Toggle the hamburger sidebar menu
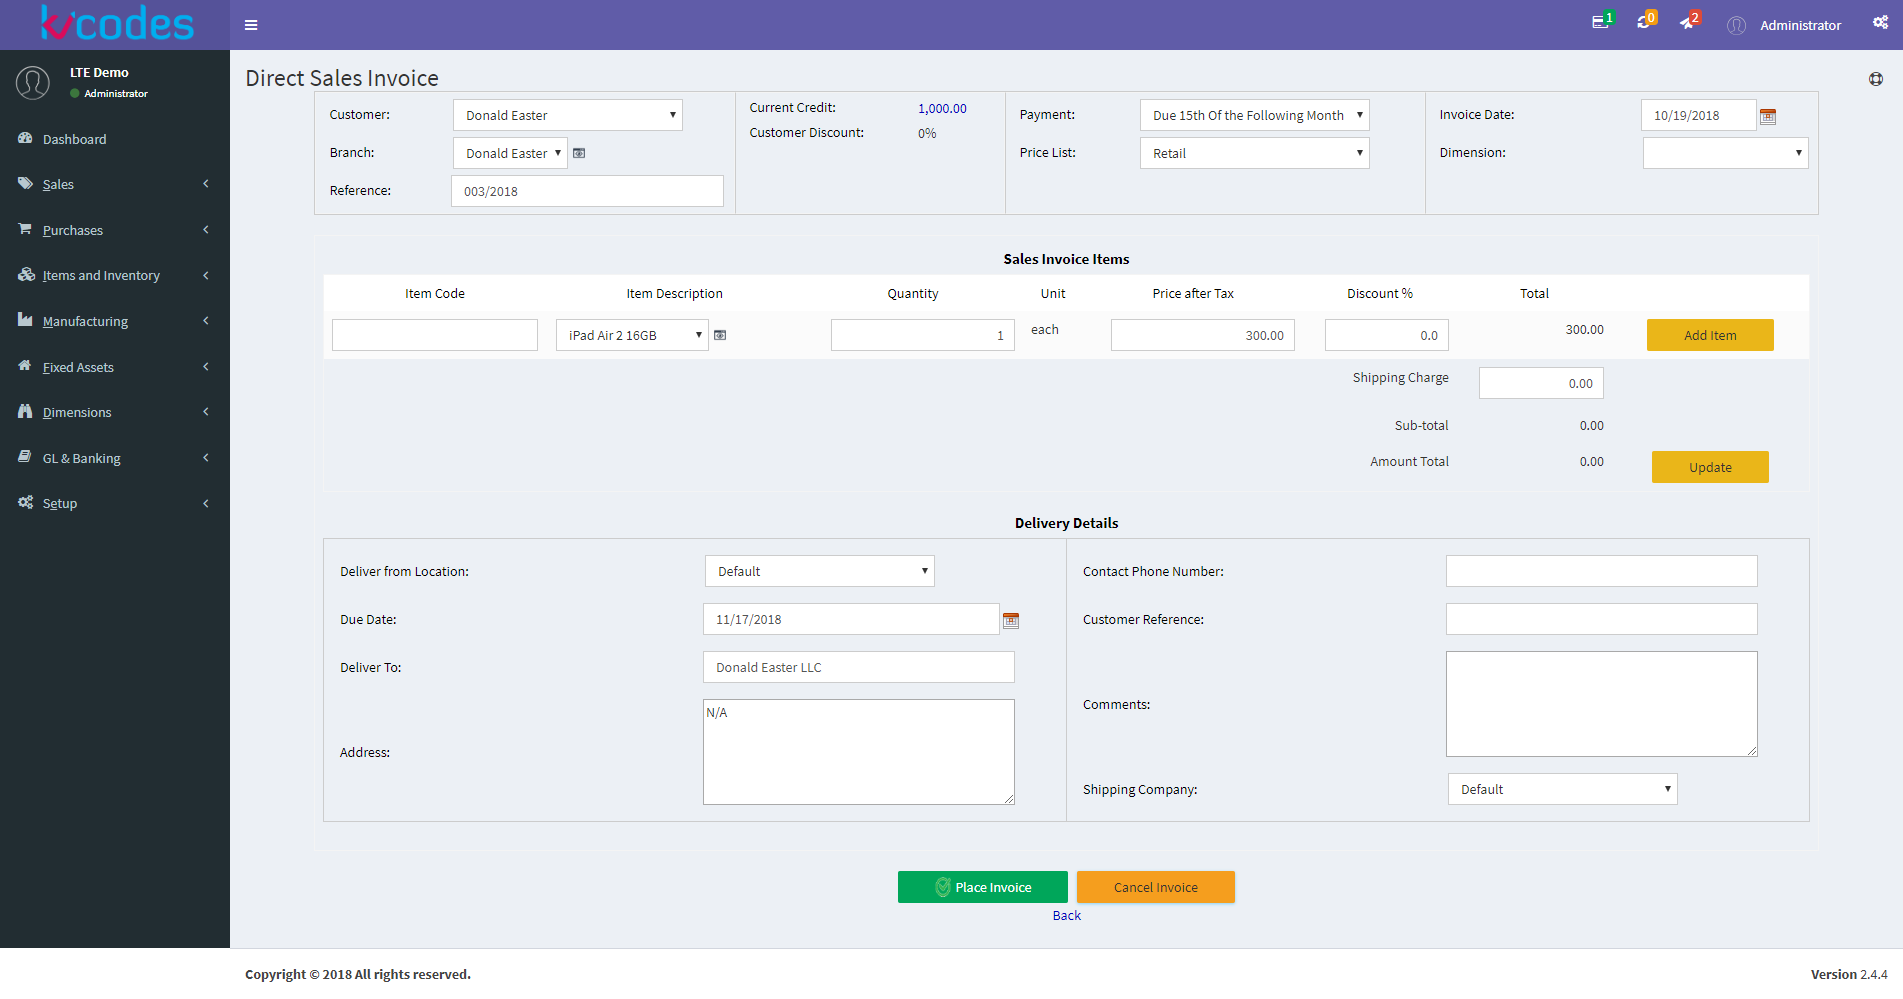This screenshot has height=999, width=1903. [251, 25]
